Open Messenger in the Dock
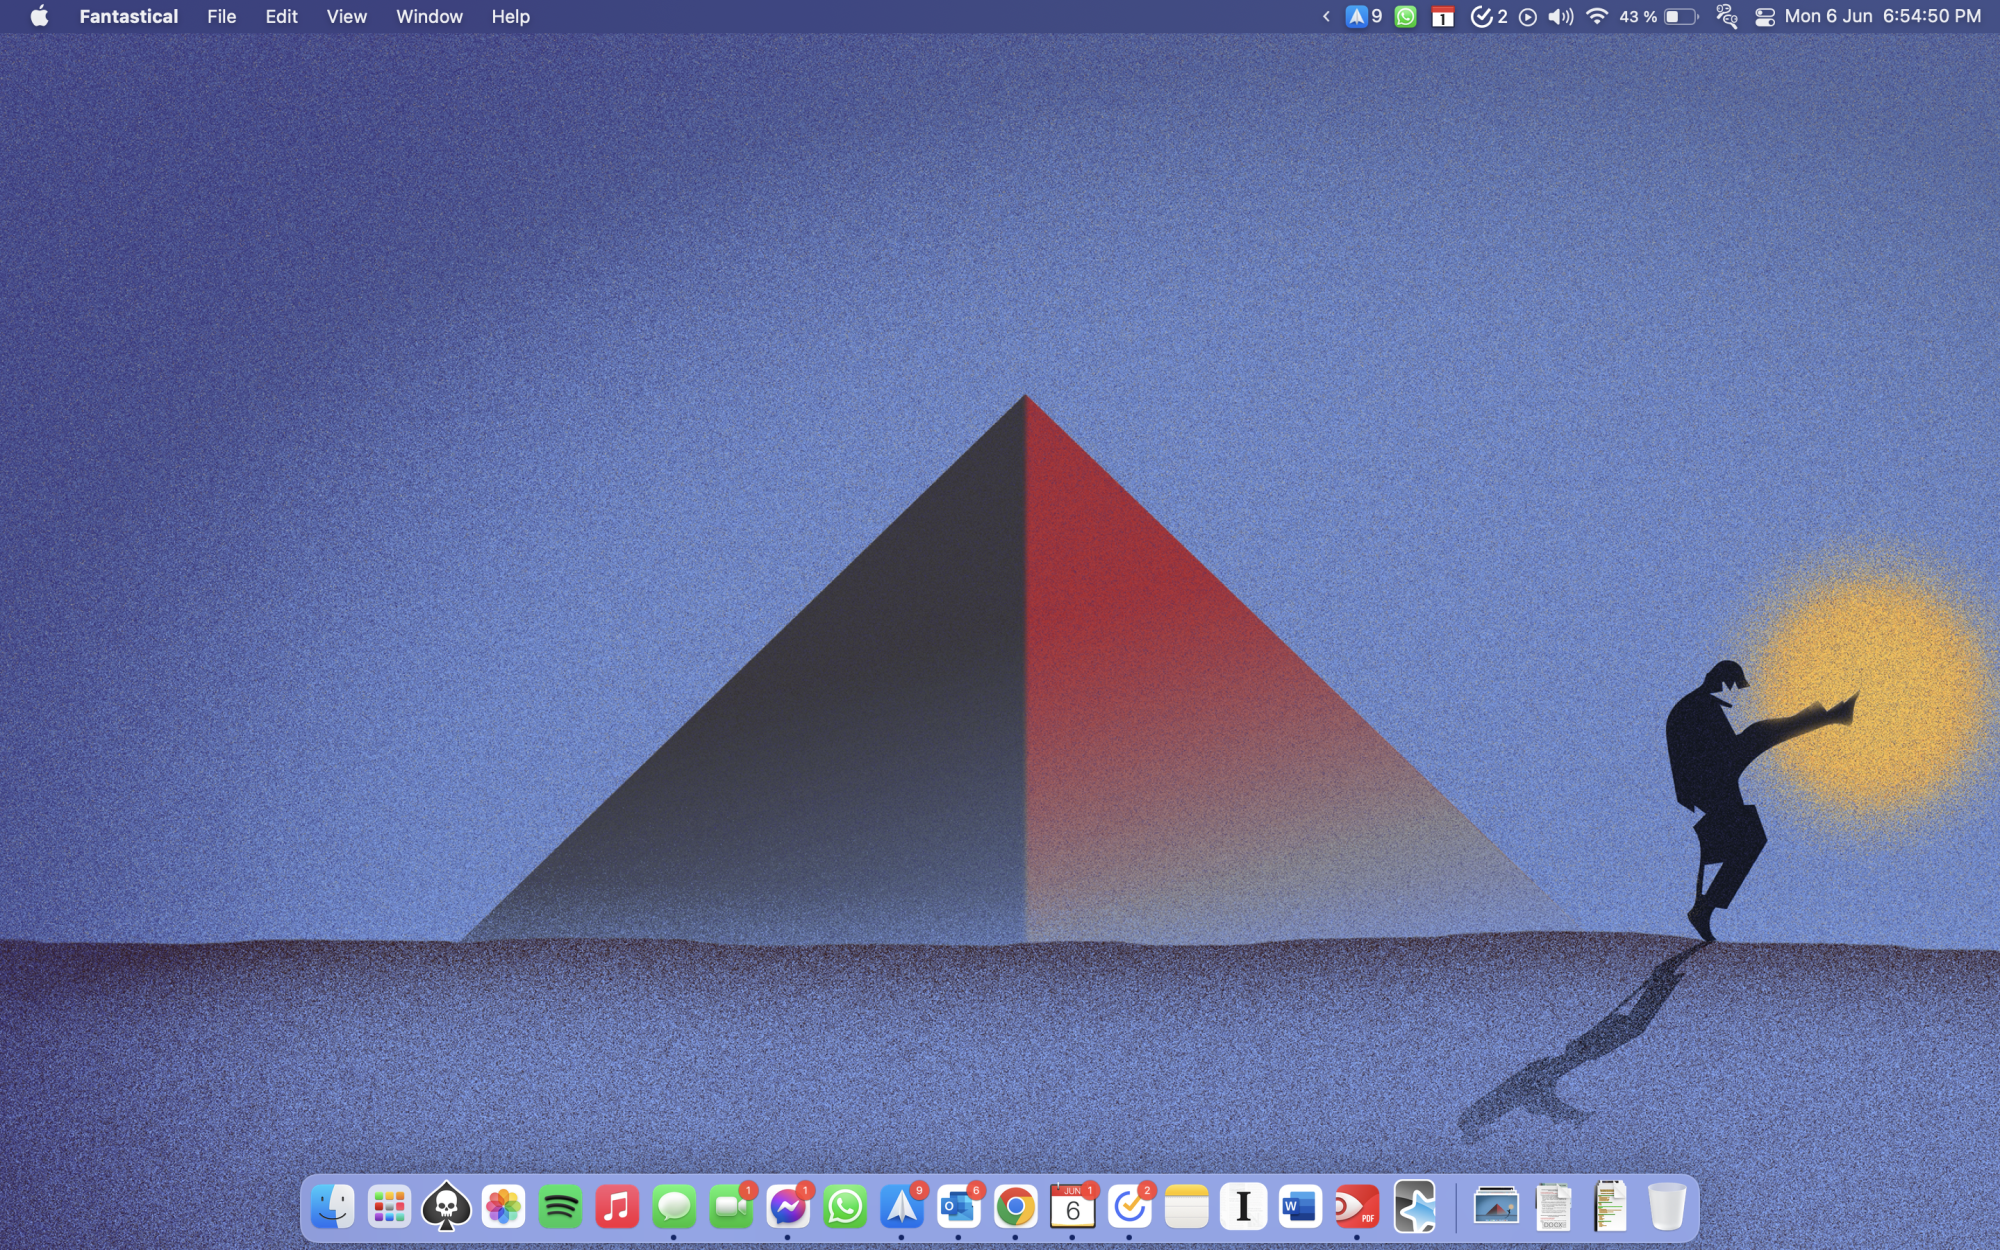Image resolution: width=2000 pixels, height=1250 pixels. point(788,1207)
